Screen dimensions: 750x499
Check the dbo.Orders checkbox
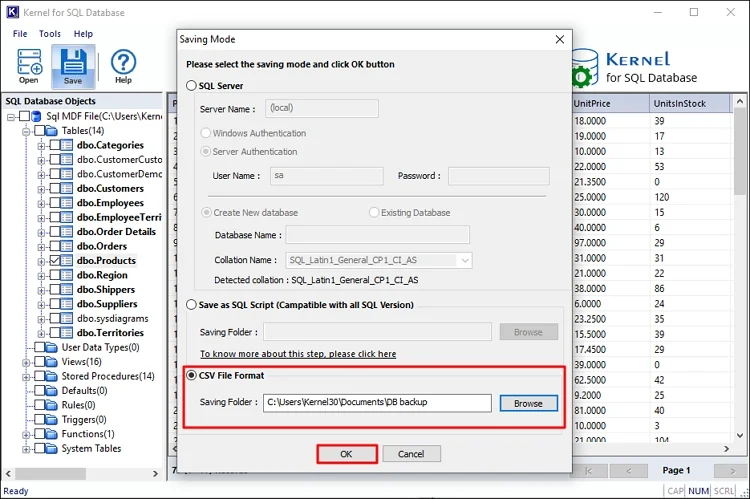coord(55,246)
